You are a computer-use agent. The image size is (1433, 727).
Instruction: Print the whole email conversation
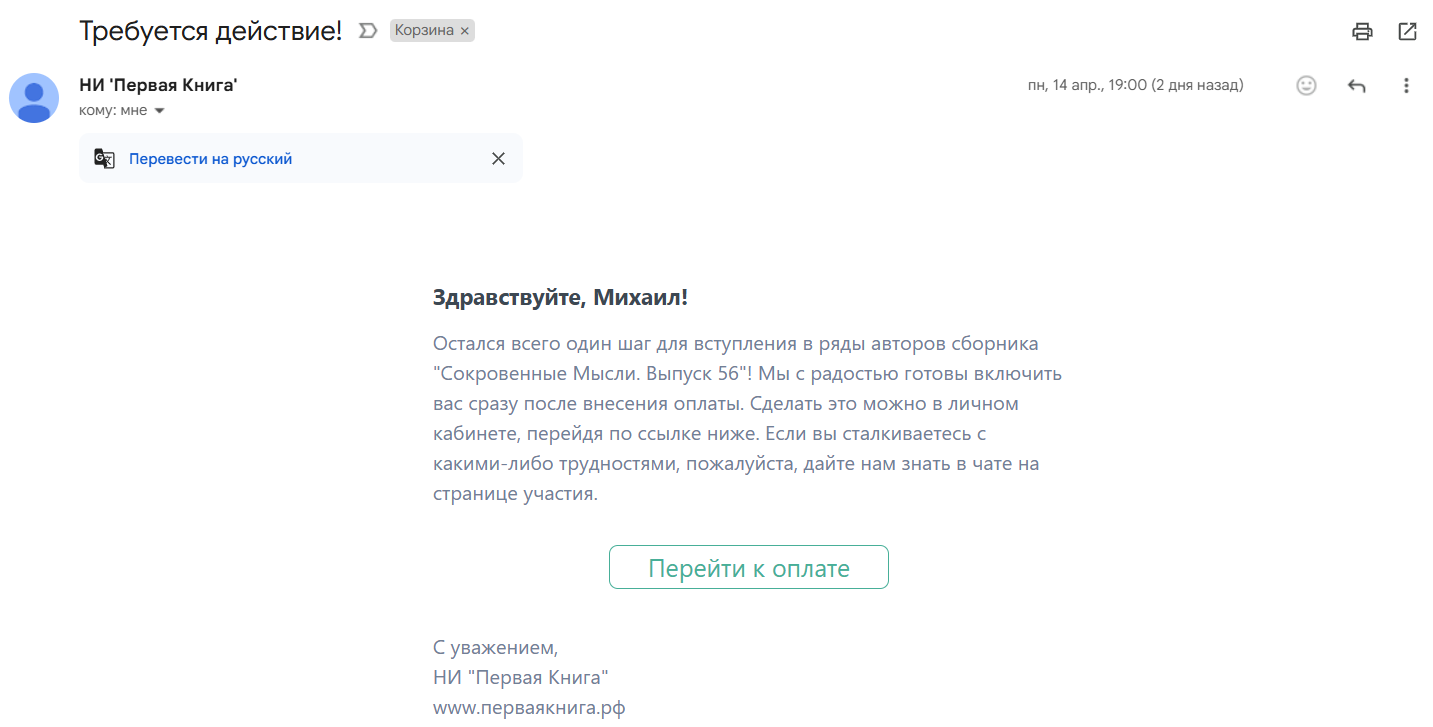point(1362,31)
